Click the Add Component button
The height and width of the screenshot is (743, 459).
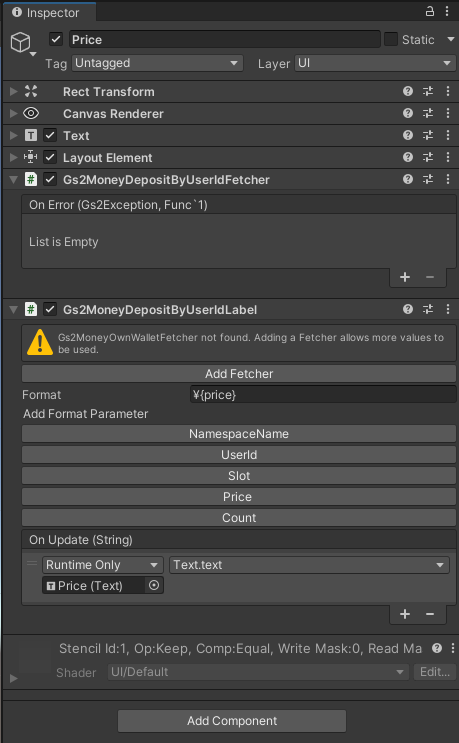[x=232, y=721]
